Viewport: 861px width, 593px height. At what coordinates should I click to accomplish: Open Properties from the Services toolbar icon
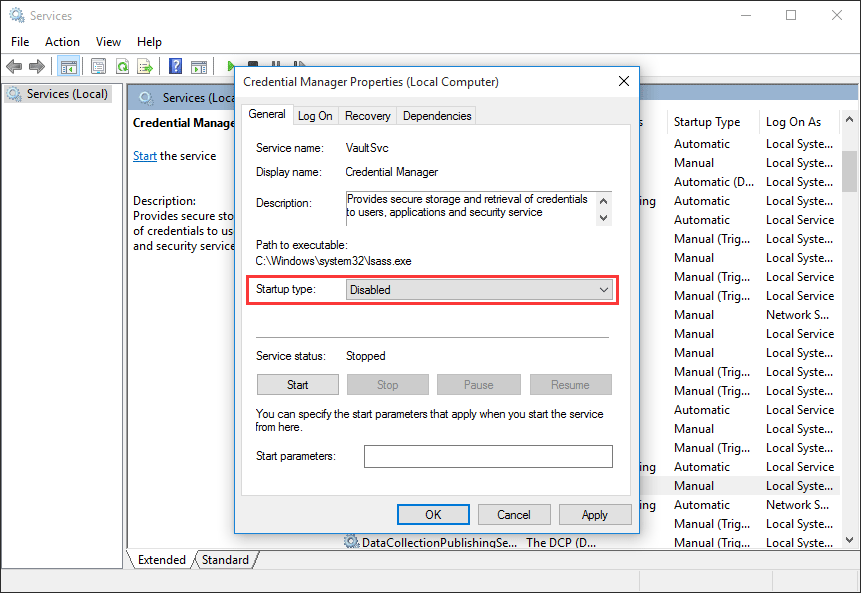point(98,67)
